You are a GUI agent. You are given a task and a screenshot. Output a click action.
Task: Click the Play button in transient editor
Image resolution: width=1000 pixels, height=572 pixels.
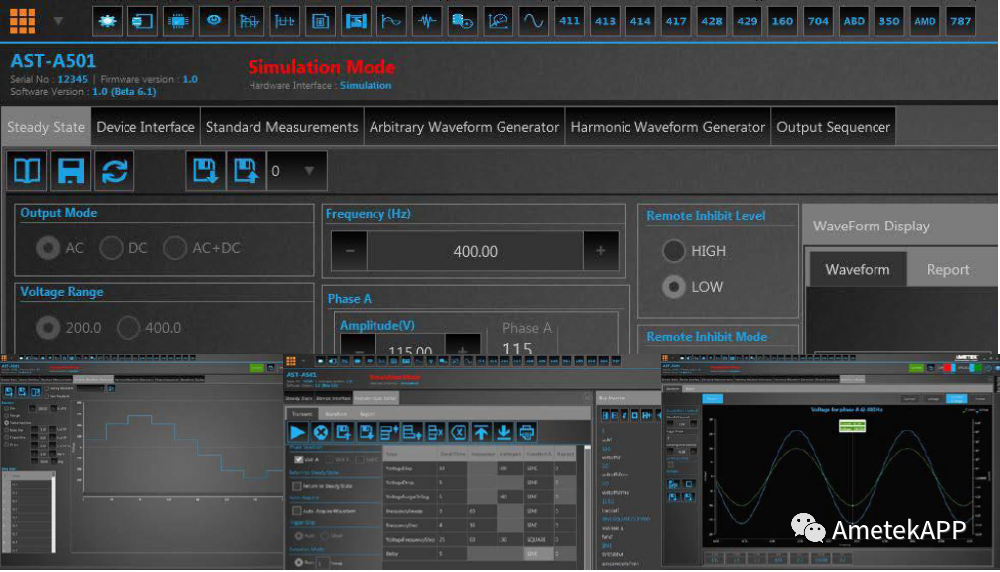[x=297, y=432]
